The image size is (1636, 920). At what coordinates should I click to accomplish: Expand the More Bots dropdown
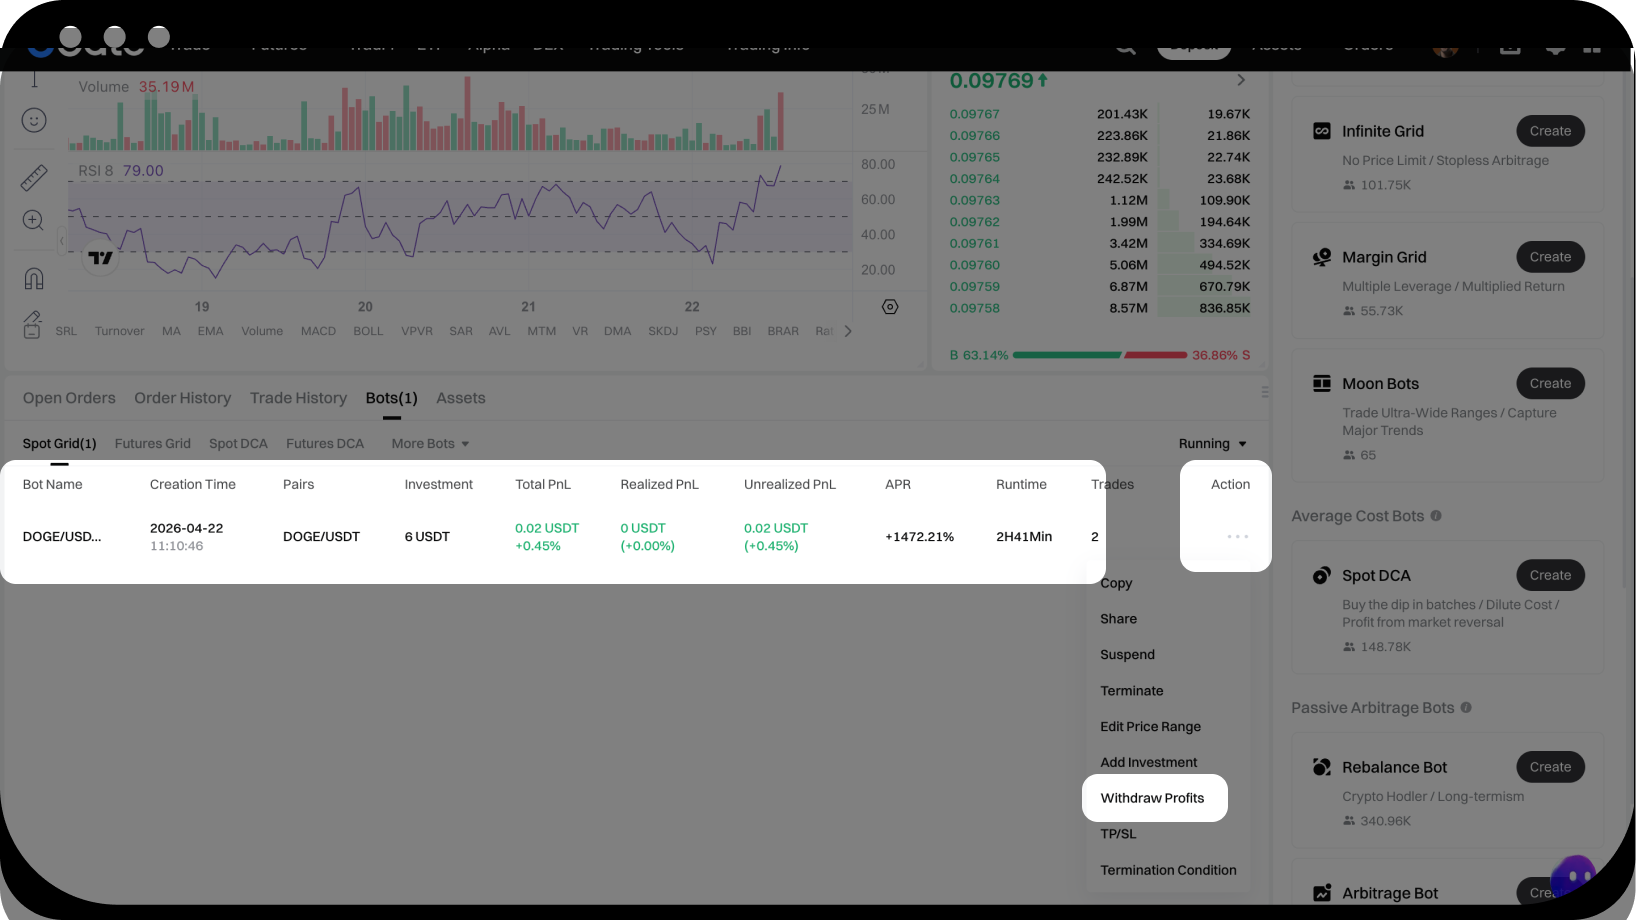coord(430,444)
